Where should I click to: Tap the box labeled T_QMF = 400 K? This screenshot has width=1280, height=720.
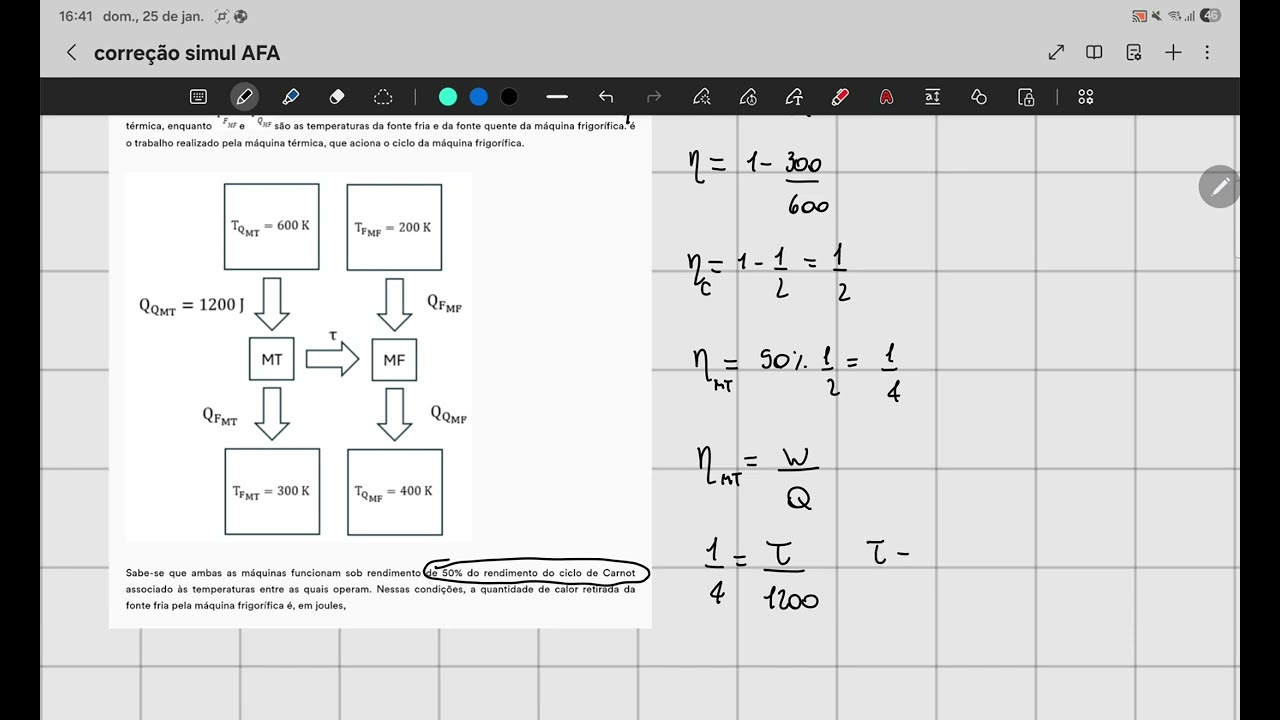(x=394, y=491)
